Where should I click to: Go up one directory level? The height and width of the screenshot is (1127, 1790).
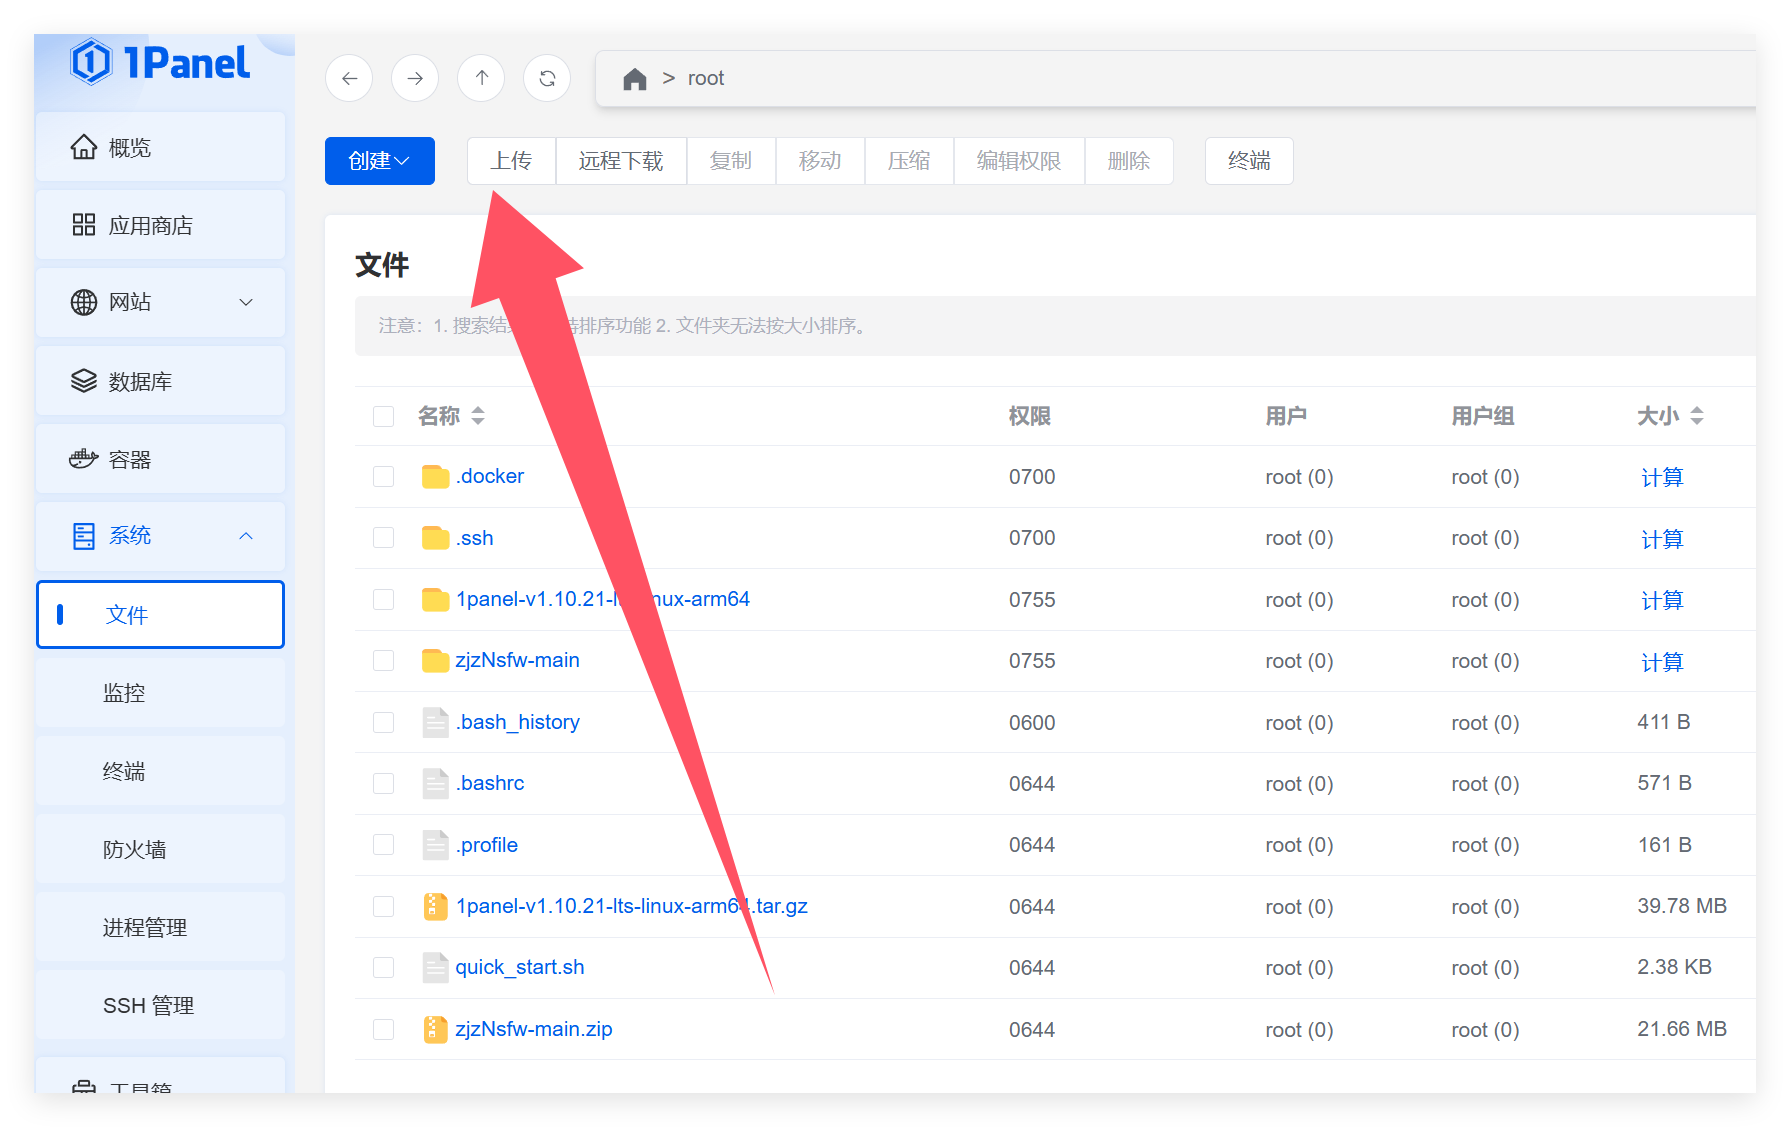[481, 78]
